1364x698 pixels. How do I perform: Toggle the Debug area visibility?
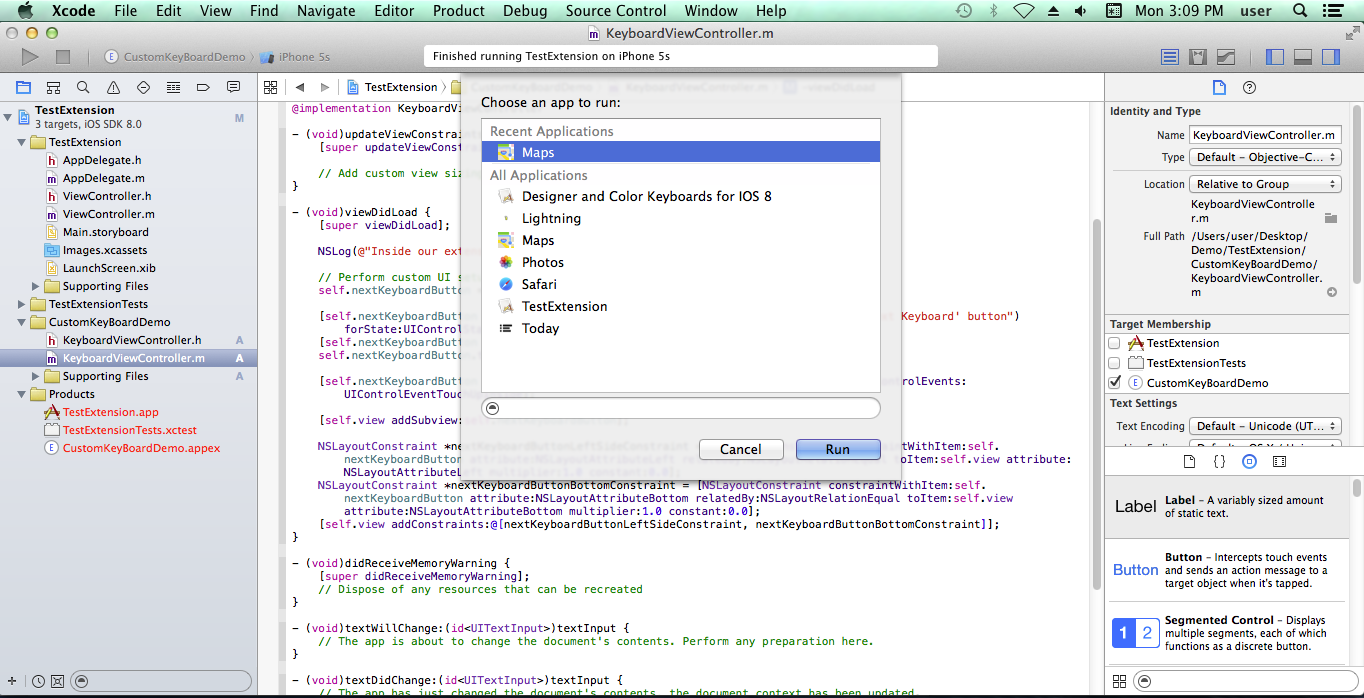pos(1302,57)
